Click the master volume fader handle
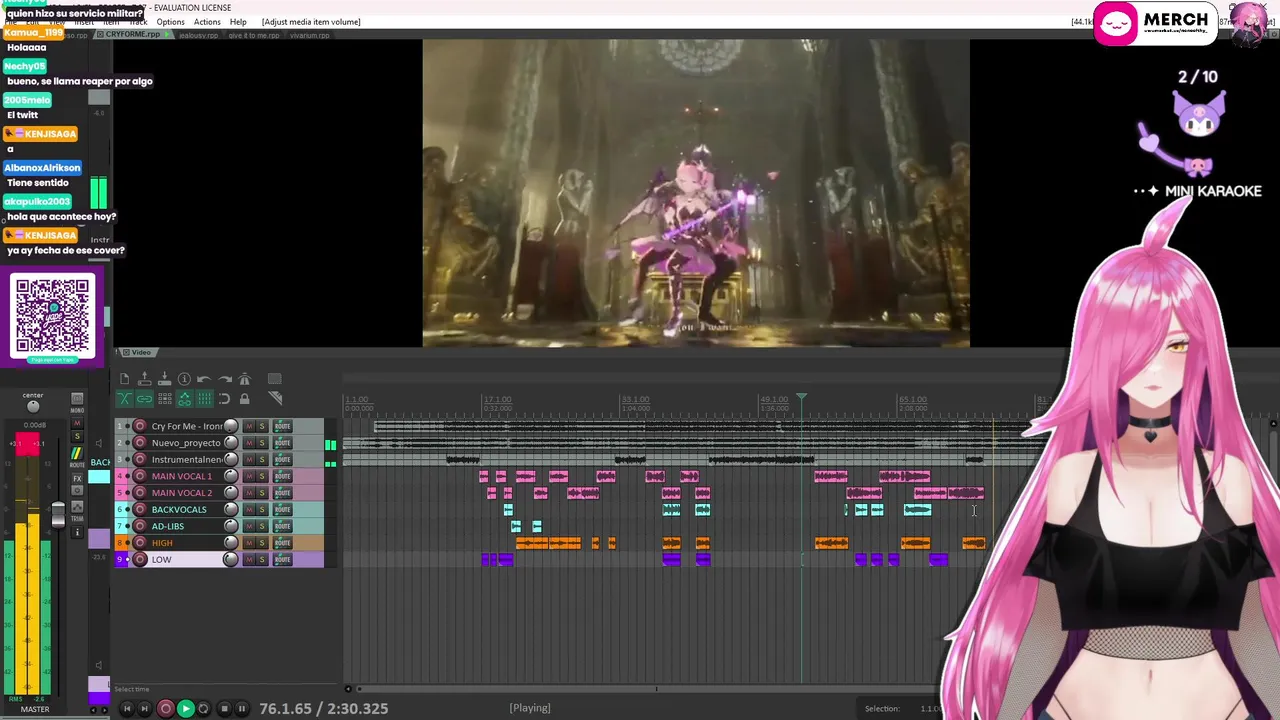The width and height of the screenshot is (1280, 720). pos(58,514)
